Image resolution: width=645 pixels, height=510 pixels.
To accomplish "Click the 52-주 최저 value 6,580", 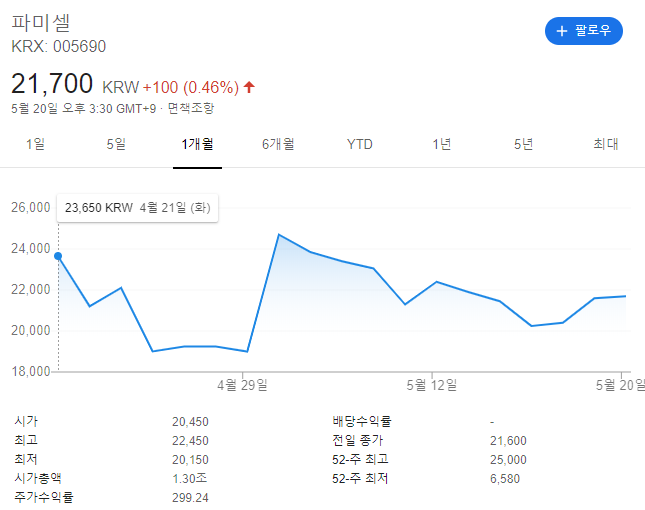I will [505, 479].
